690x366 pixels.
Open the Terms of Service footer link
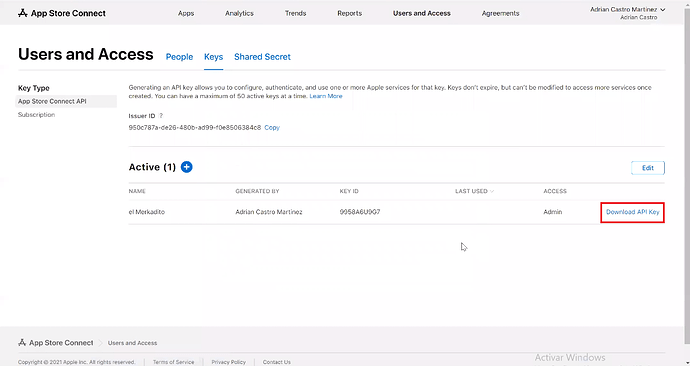tap(173, 362)
